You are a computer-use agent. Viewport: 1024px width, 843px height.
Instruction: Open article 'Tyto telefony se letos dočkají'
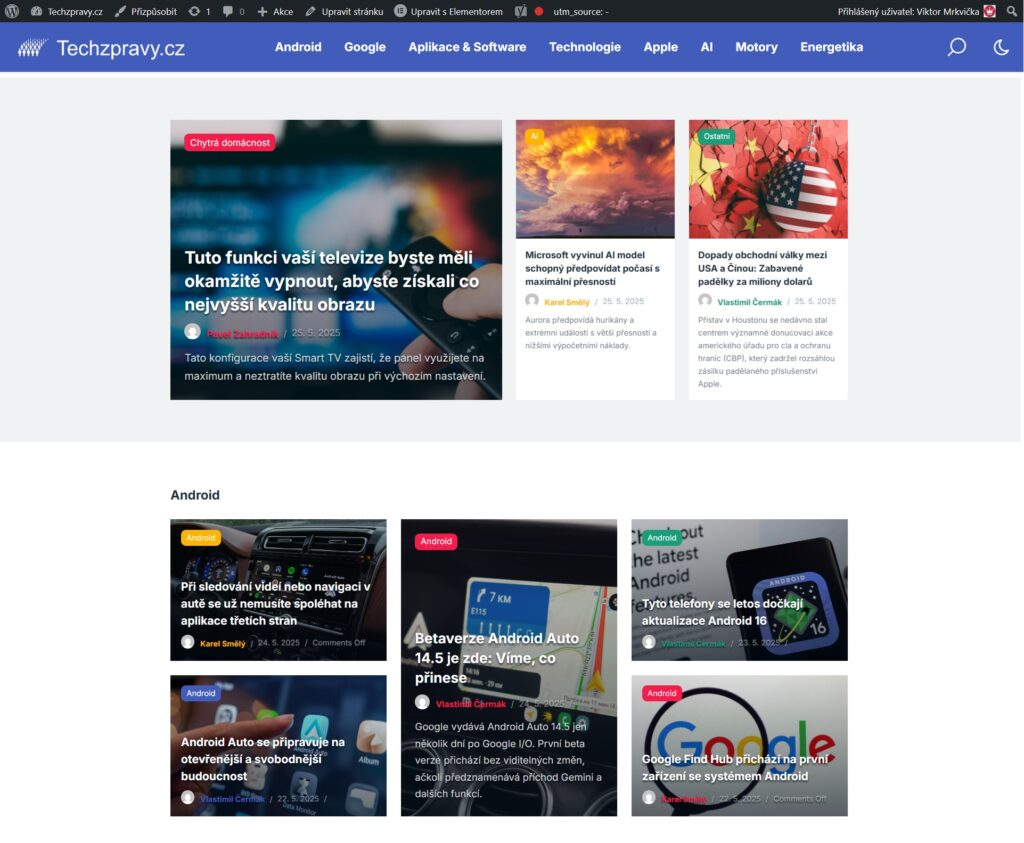(x=722, y=612)
